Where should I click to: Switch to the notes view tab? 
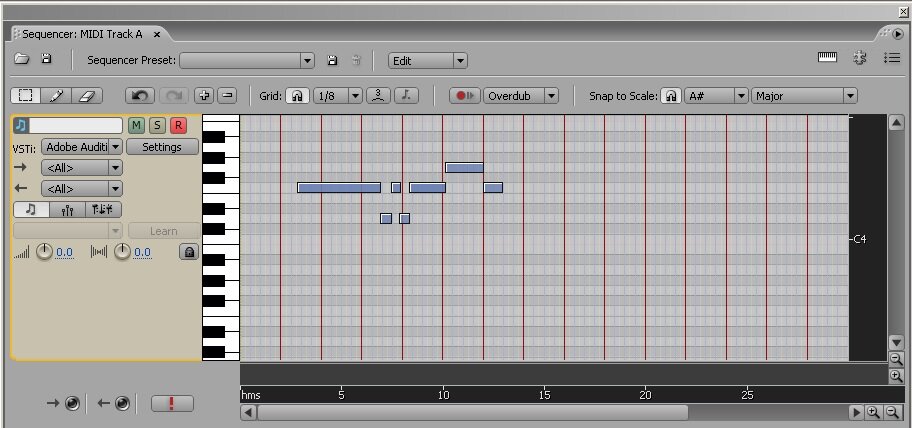coord(31,209)
